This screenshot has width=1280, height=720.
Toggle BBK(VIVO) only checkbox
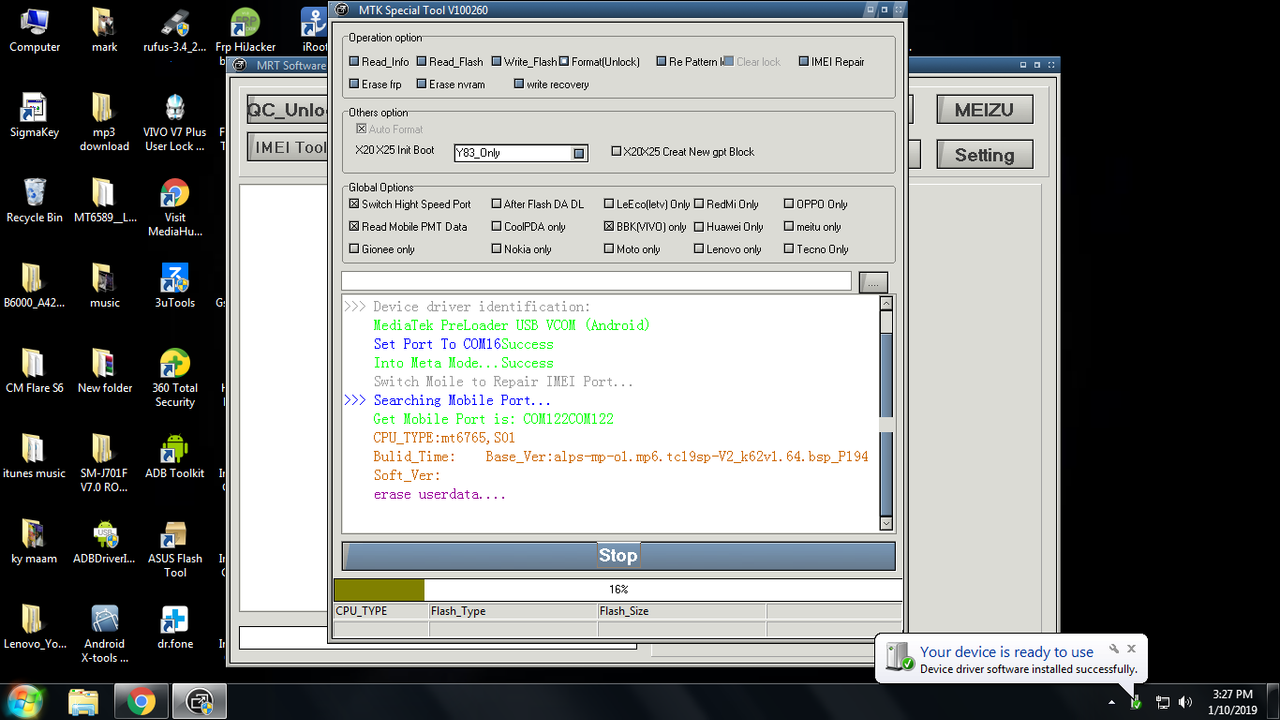pyautogui.click(x=645, y=227)
